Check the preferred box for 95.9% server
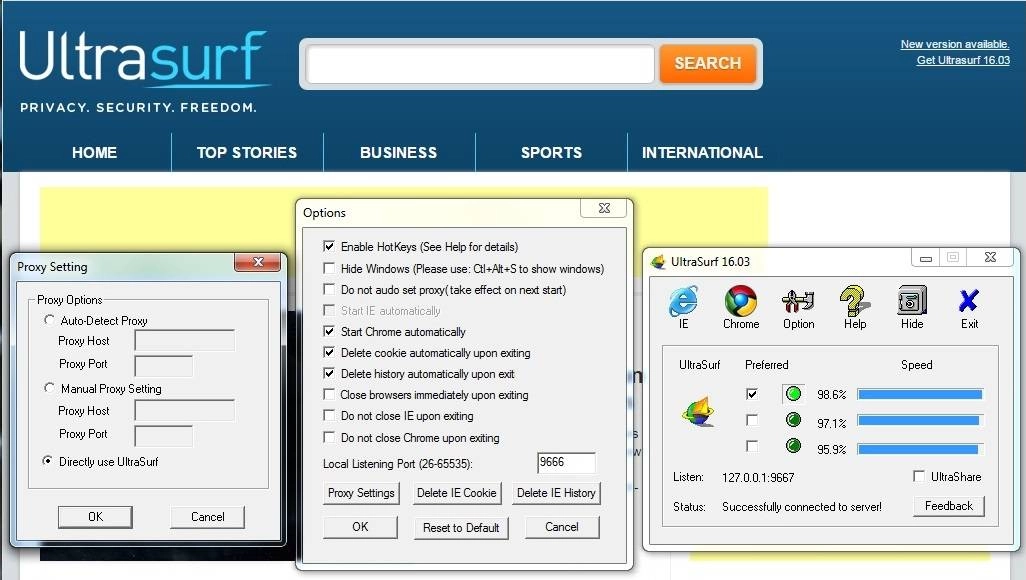Screen dimensions: 1026x580 click(752, 446)
